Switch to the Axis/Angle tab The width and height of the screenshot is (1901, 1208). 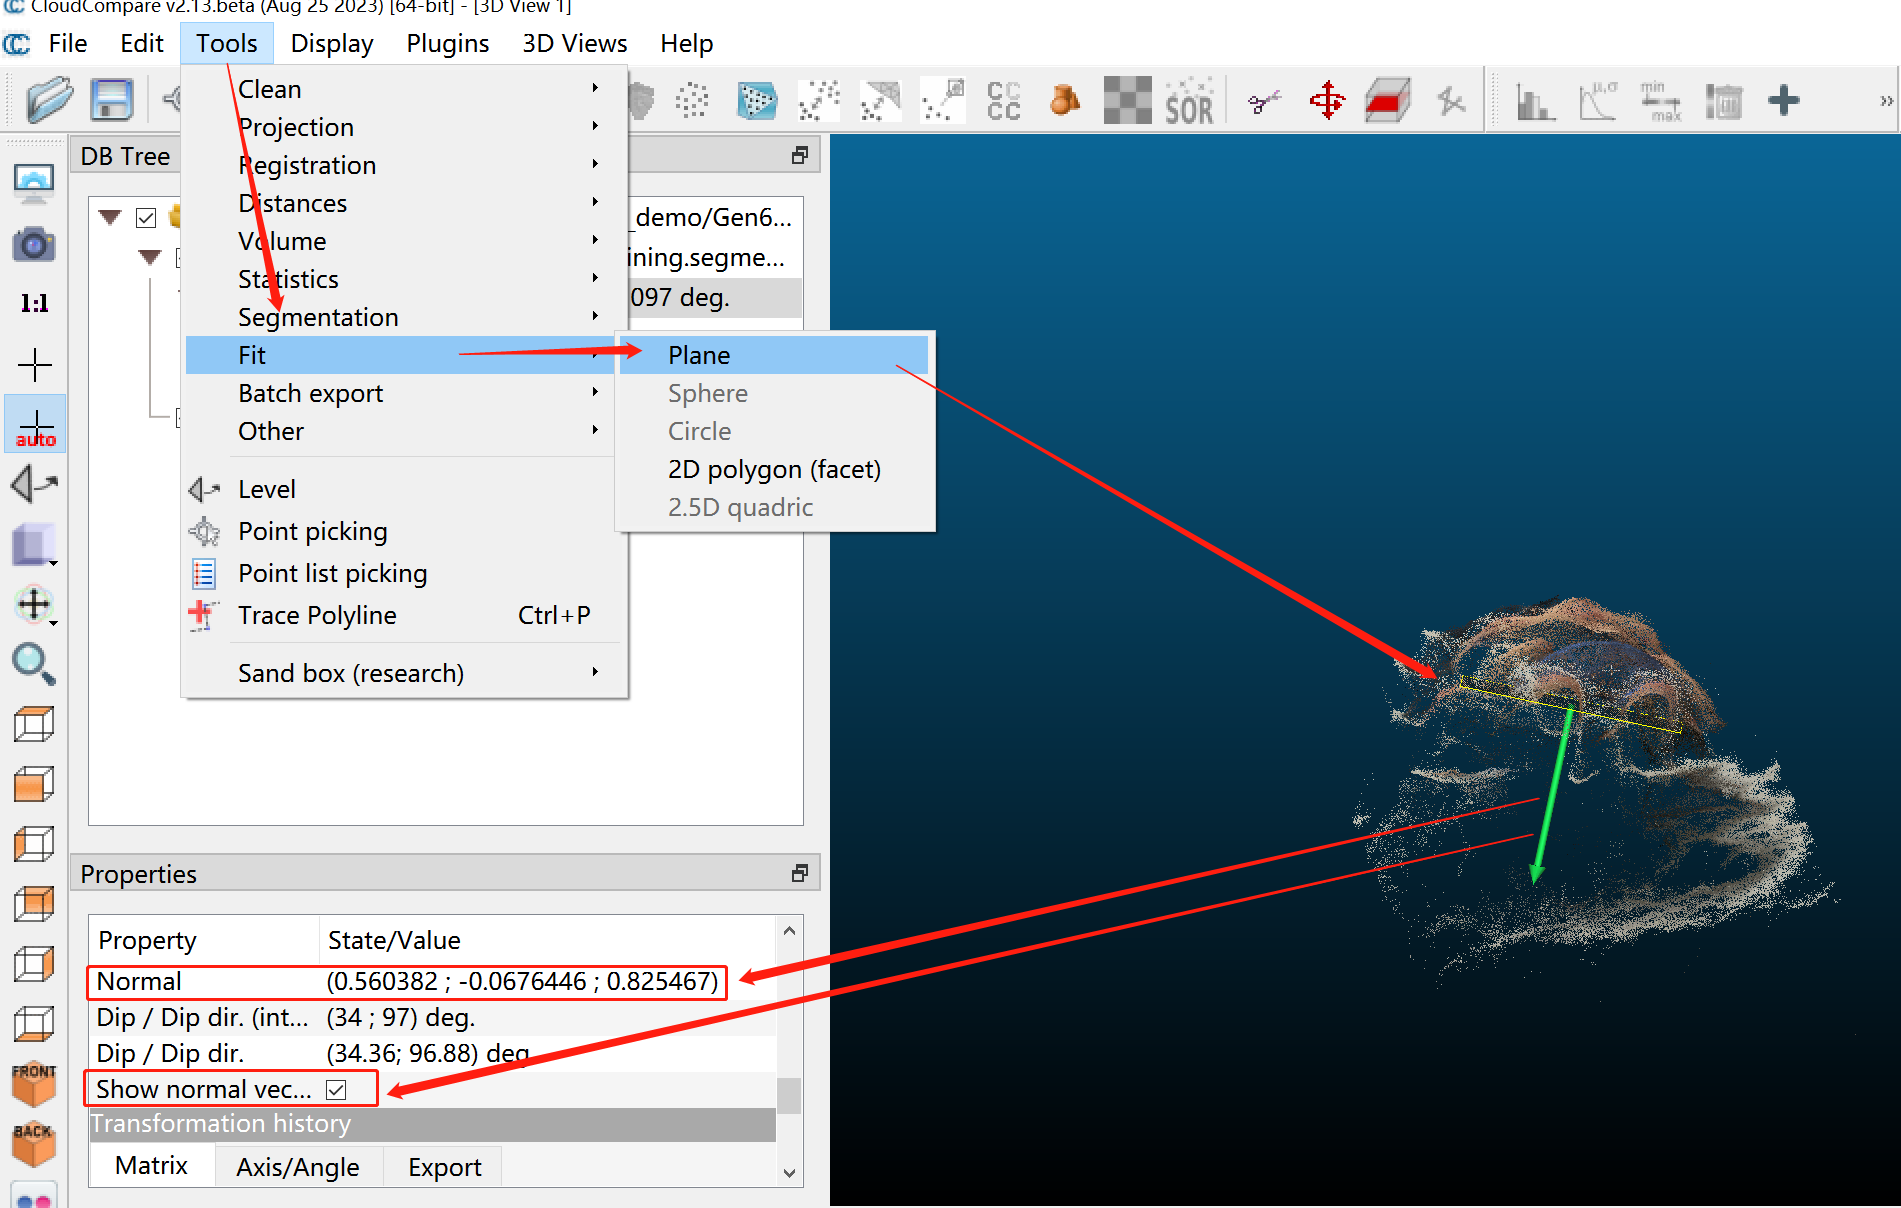298,1167
